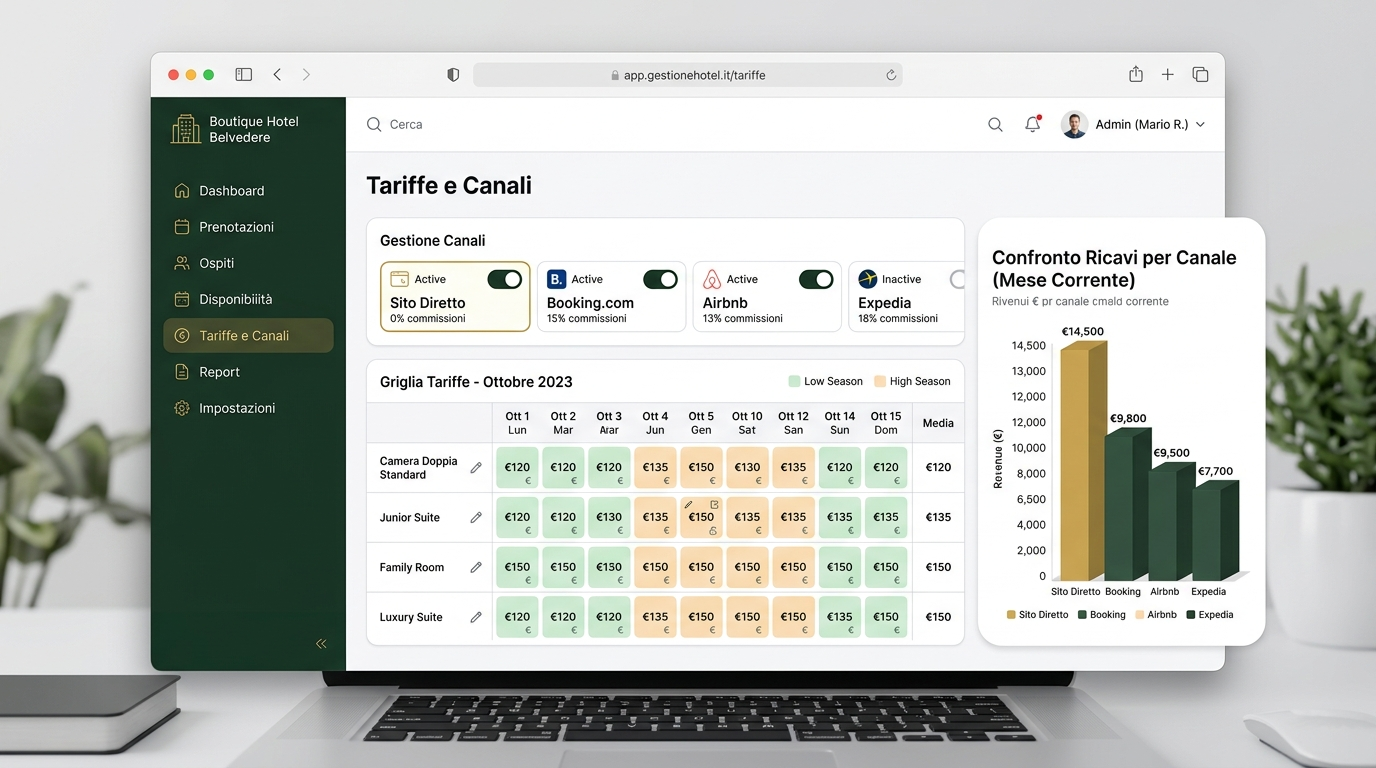Toggle the browser sidebar panel icon

click(243, 75)
